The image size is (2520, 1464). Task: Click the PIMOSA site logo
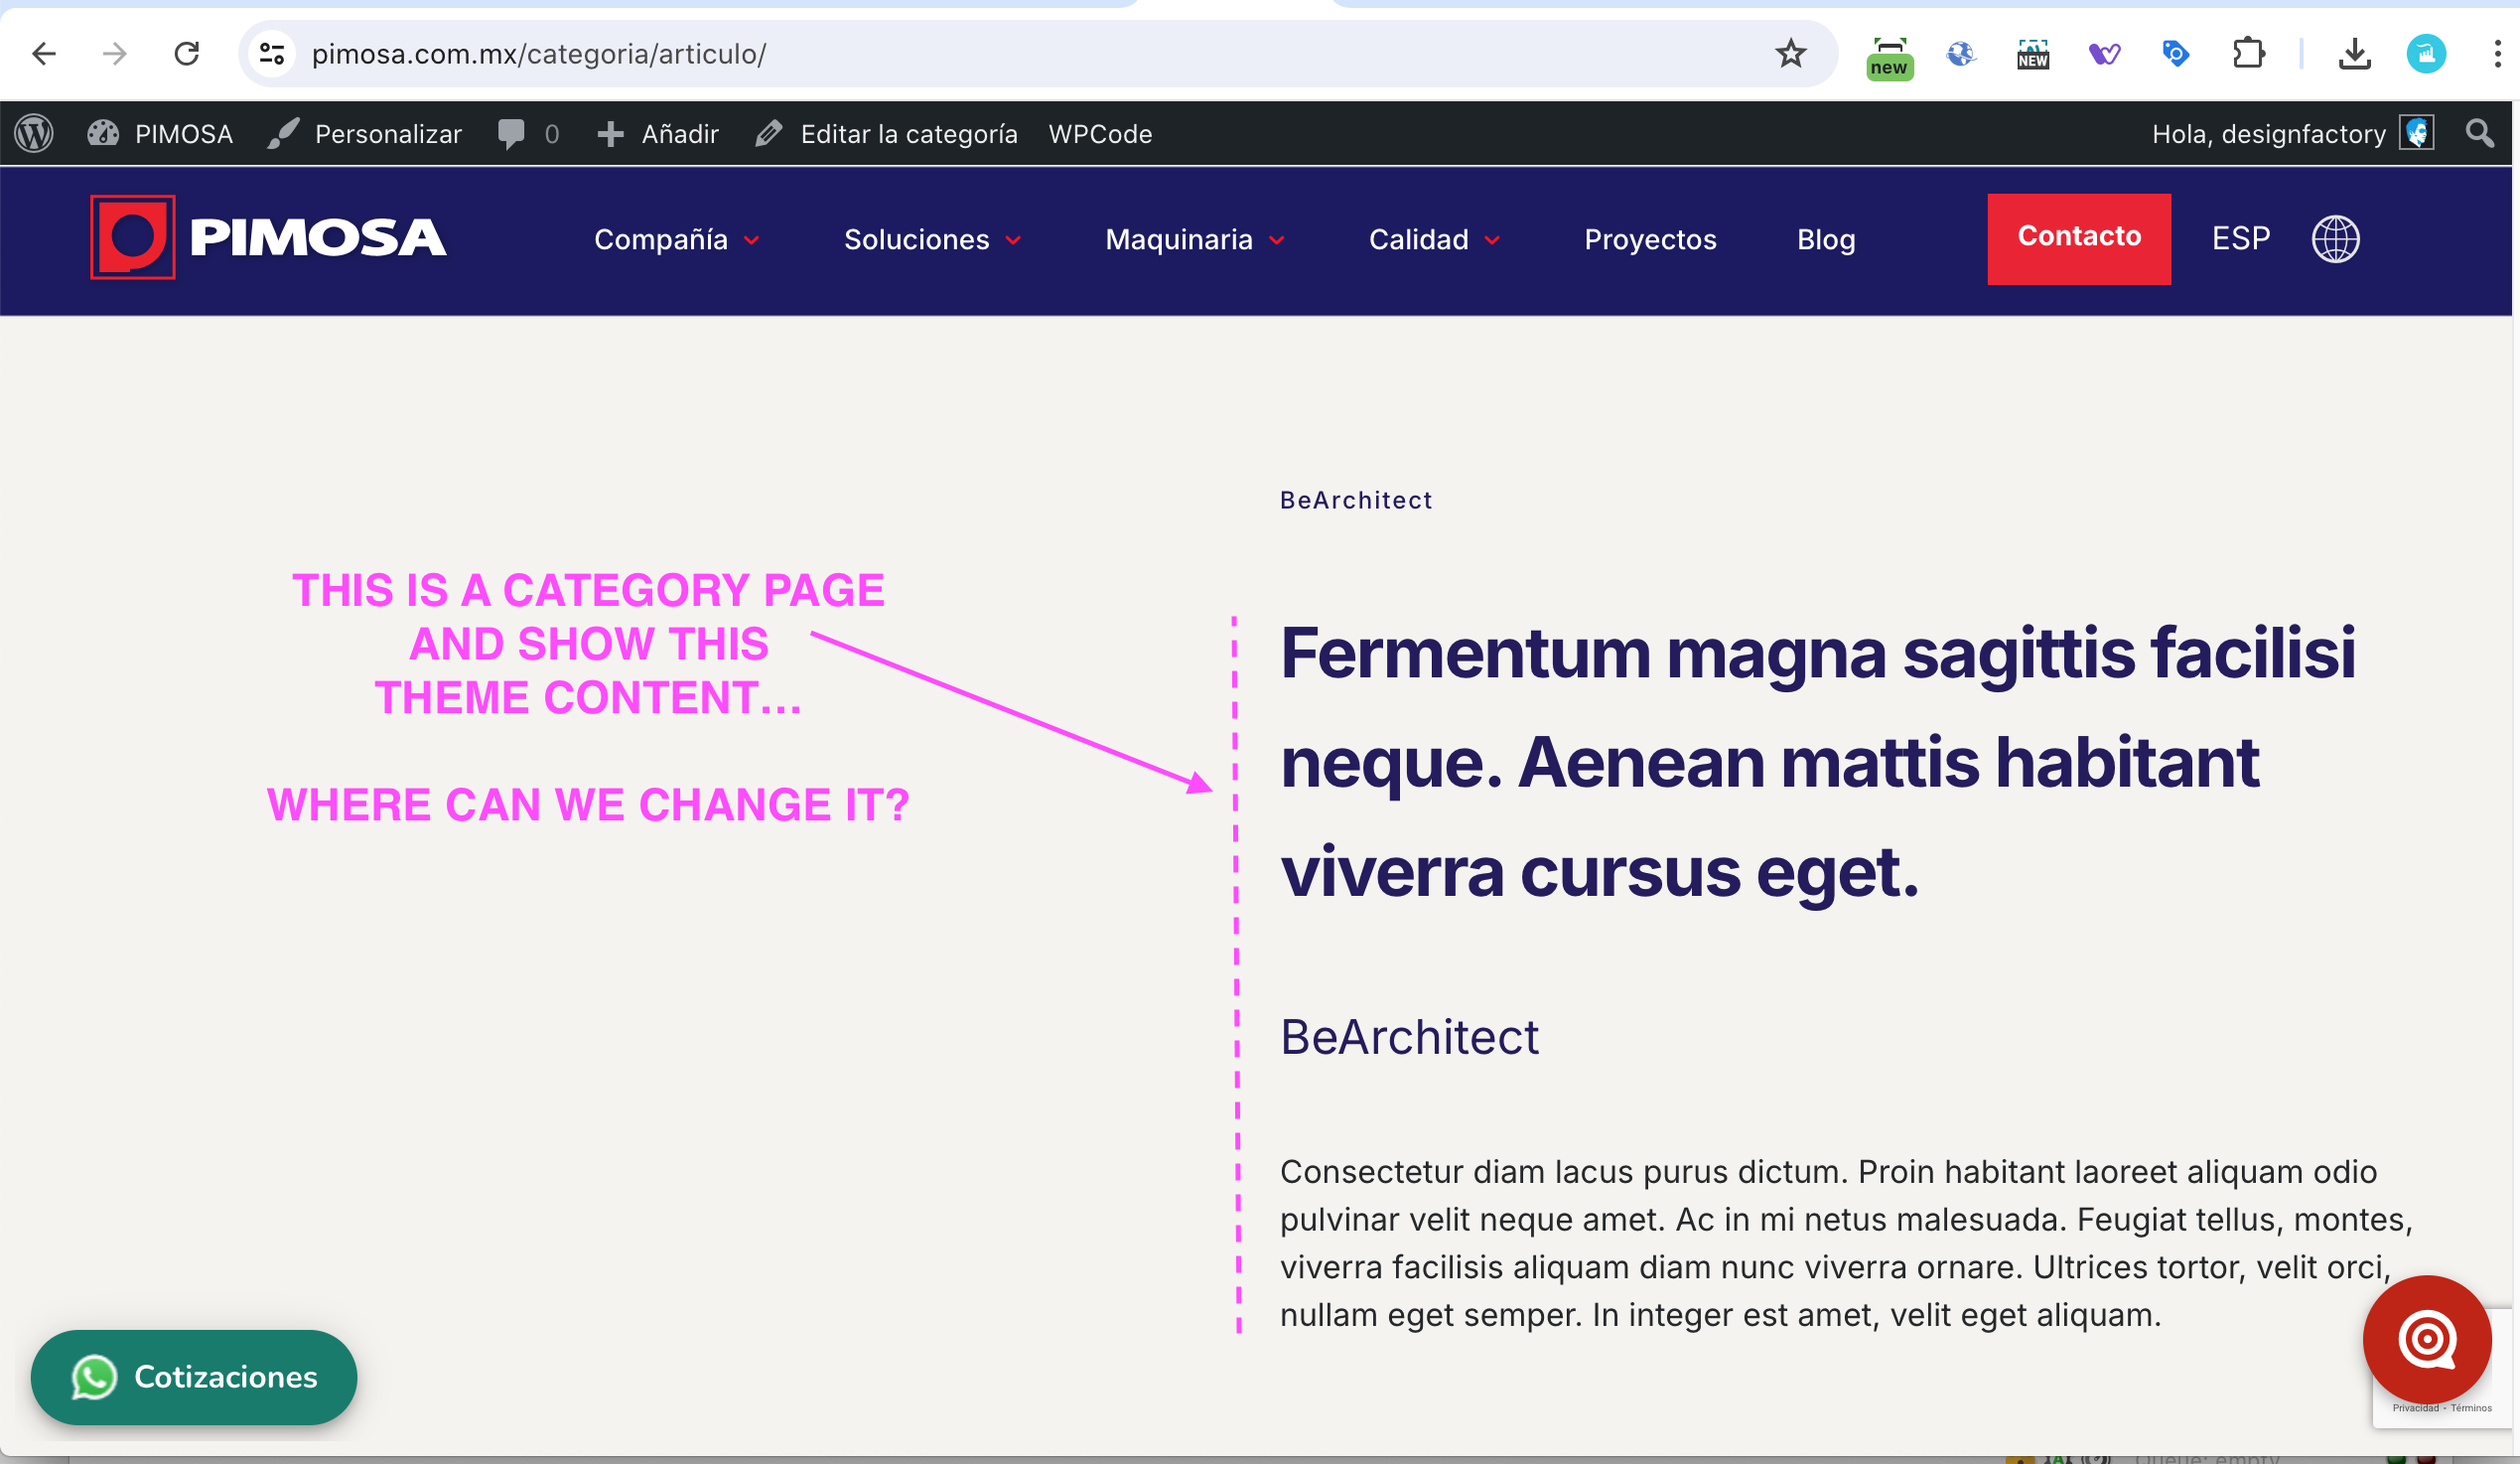268,238
